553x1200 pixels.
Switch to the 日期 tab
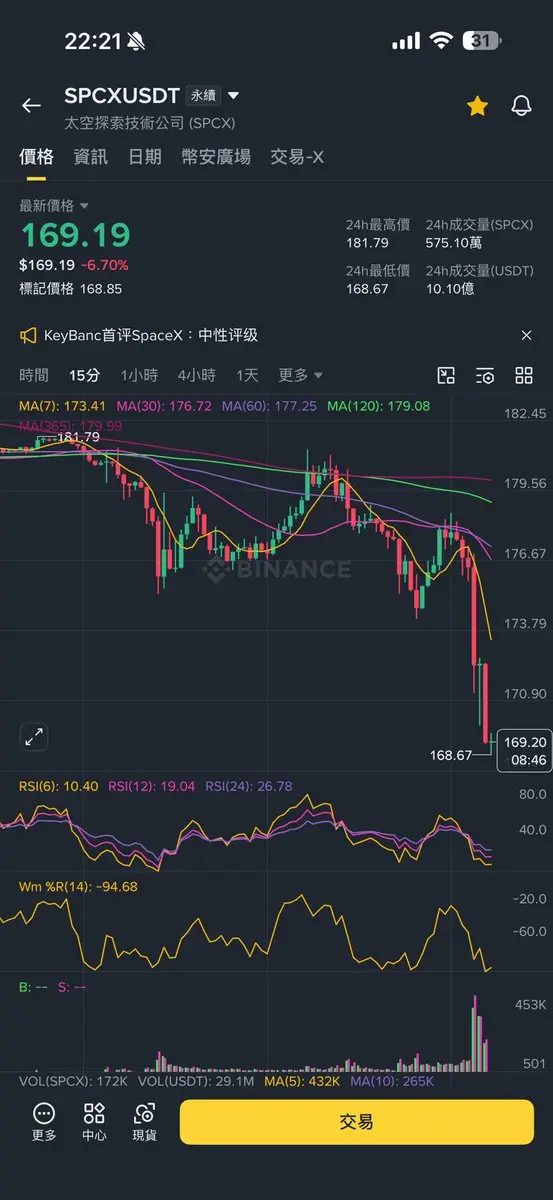pyautogui.click(x=145, y=157)
